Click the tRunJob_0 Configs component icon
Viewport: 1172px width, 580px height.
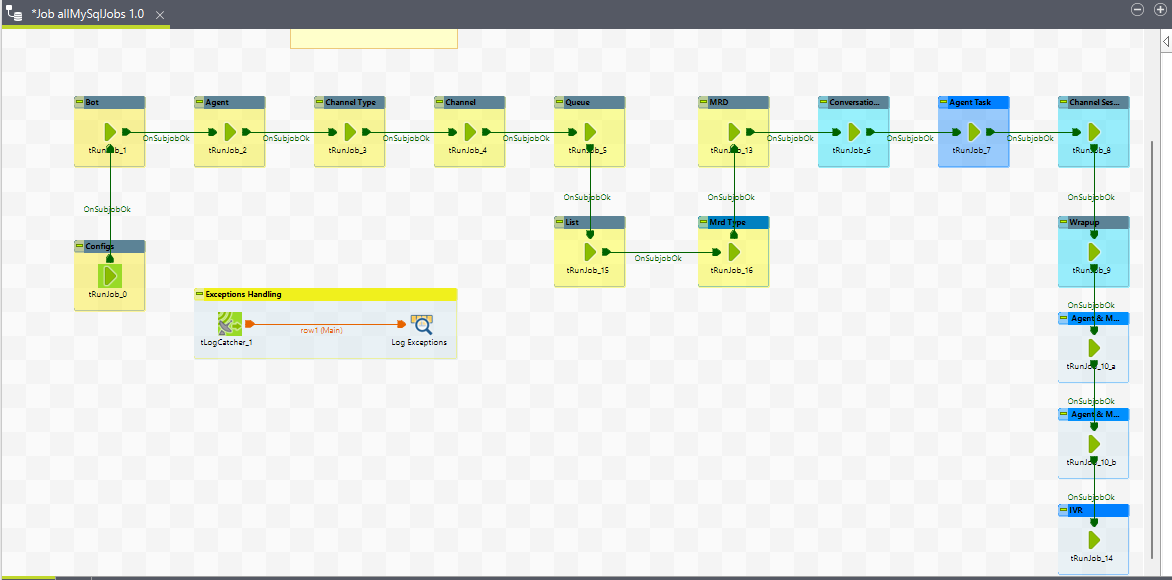(110, 275)
